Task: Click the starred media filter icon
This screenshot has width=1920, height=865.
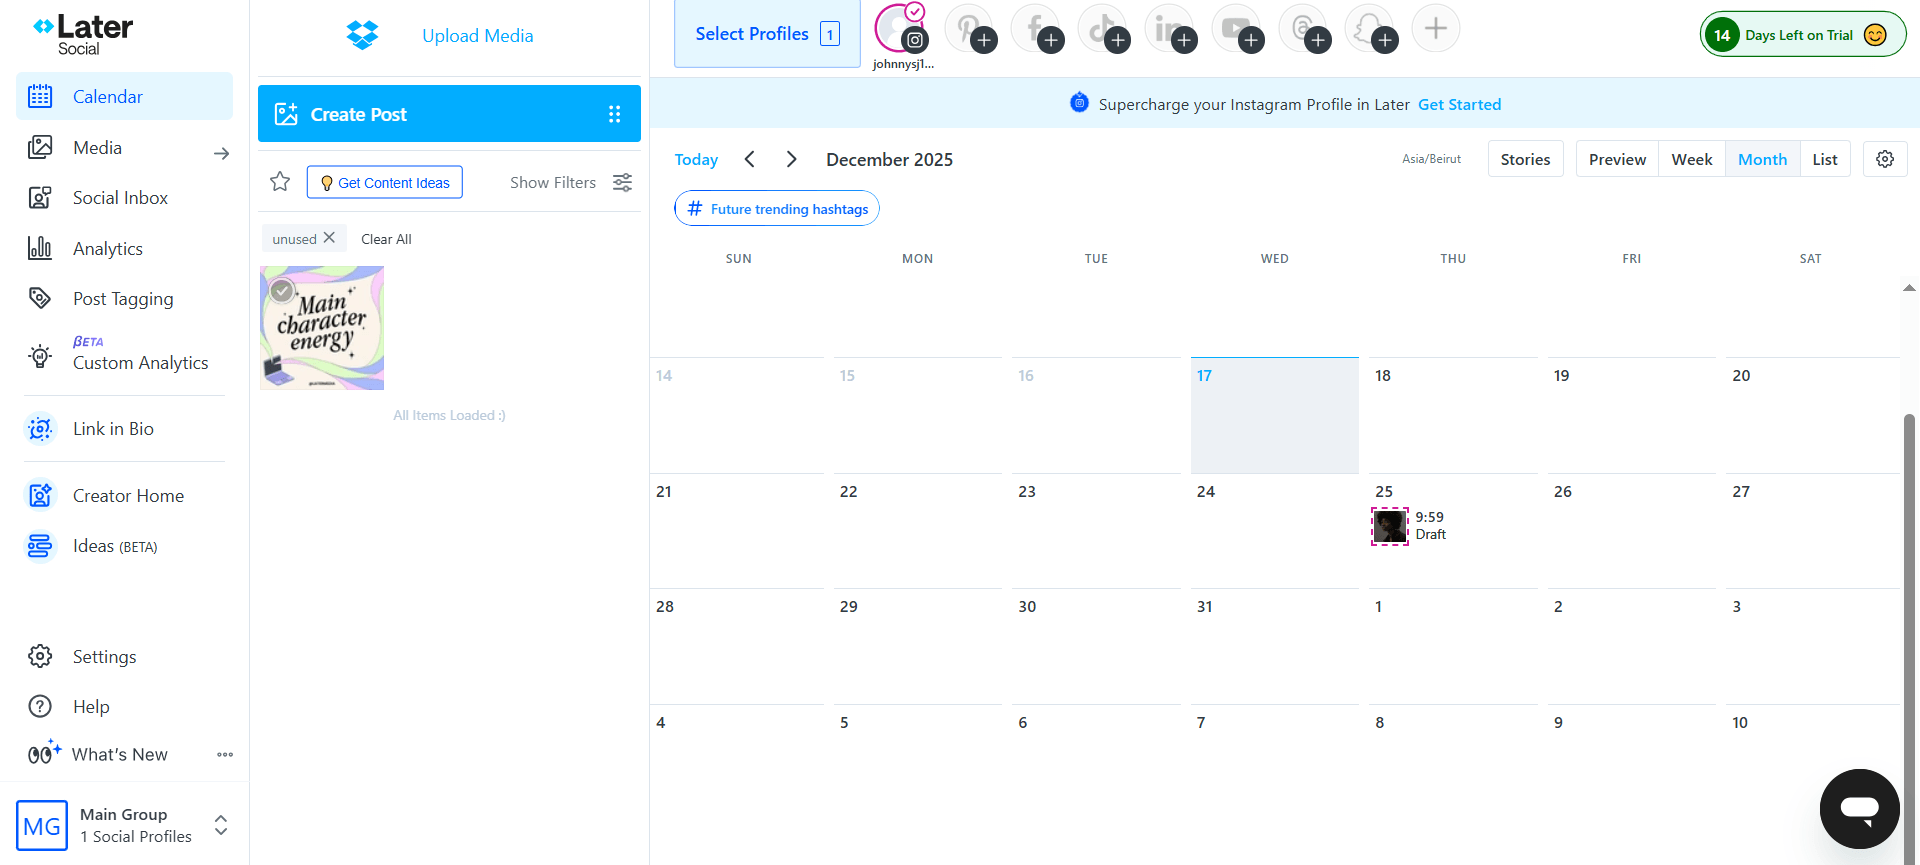Action: [280, 182]
